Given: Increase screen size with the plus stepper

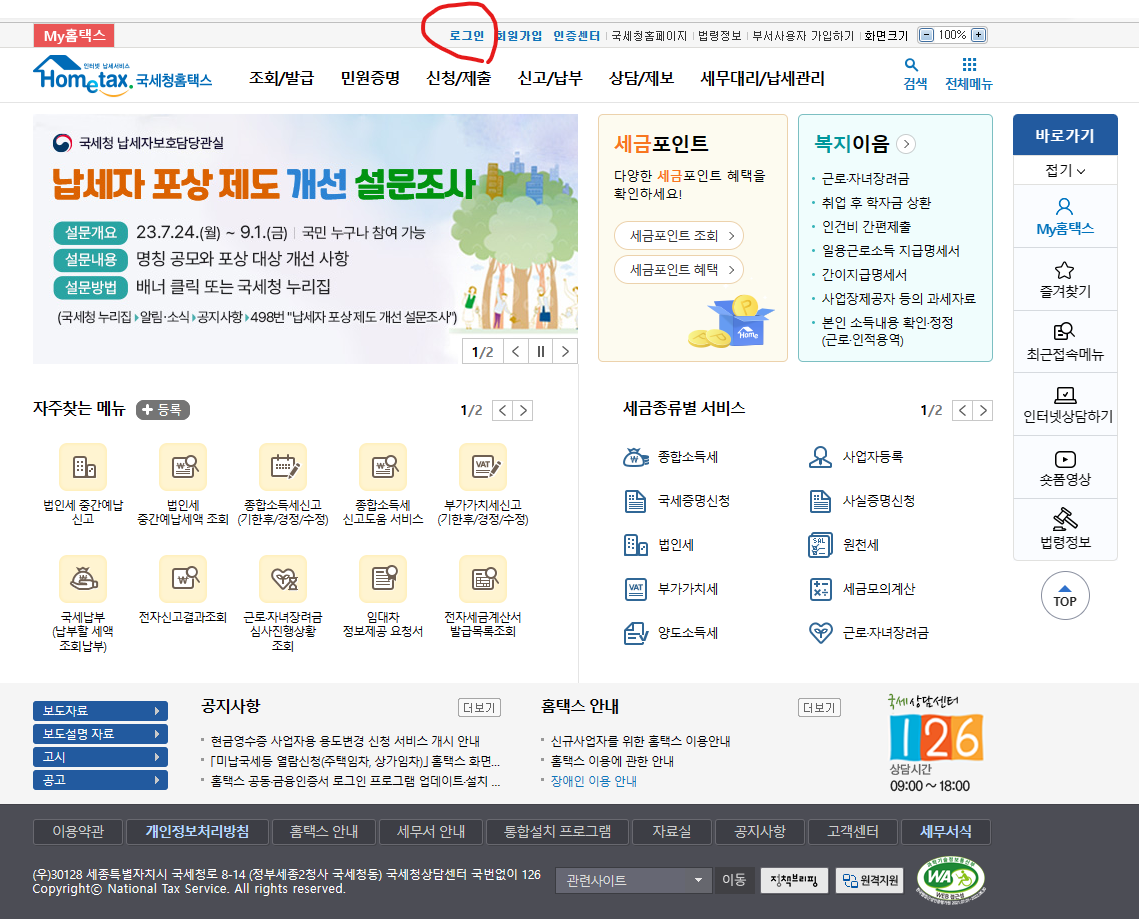Looking at the screenshot, I should tap(978, 32).
